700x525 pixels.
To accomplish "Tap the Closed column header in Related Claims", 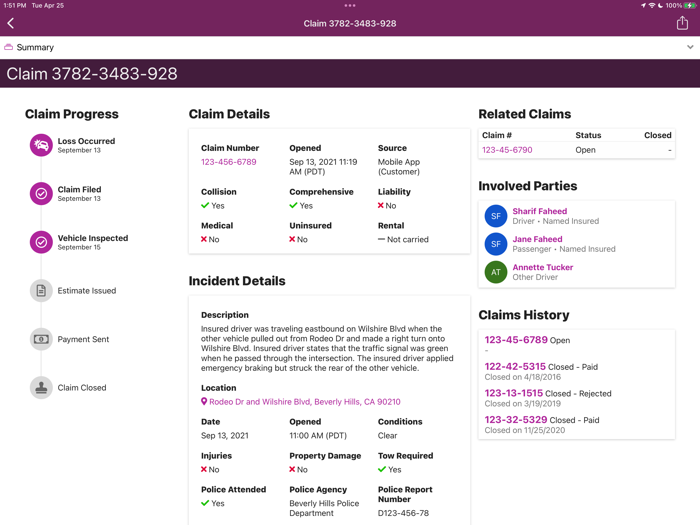I will tap(658, 135).
